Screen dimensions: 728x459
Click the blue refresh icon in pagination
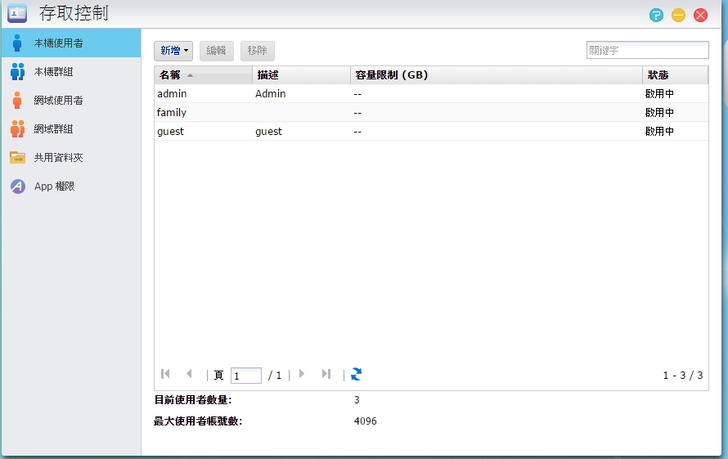(x=356, y=374)
